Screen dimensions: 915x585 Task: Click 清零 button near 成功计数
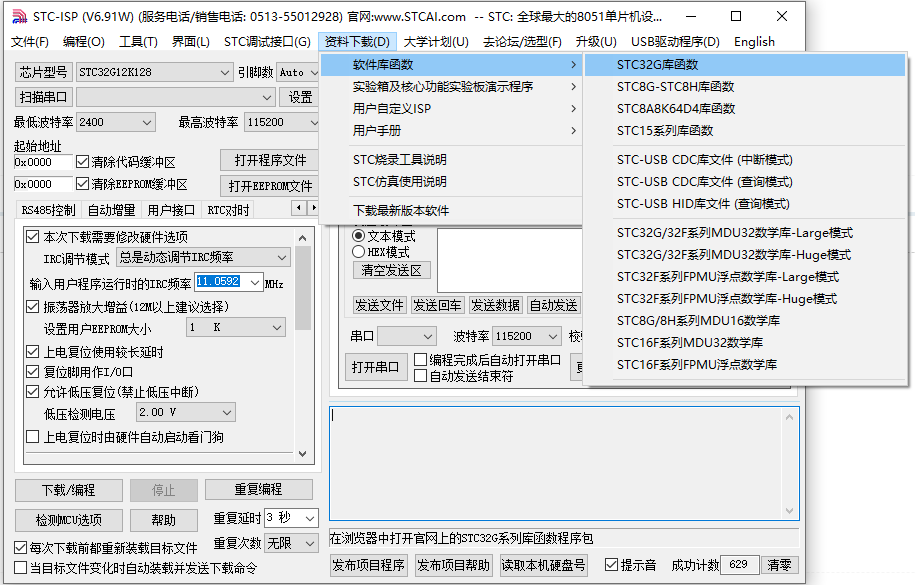(x=780, y=565)
